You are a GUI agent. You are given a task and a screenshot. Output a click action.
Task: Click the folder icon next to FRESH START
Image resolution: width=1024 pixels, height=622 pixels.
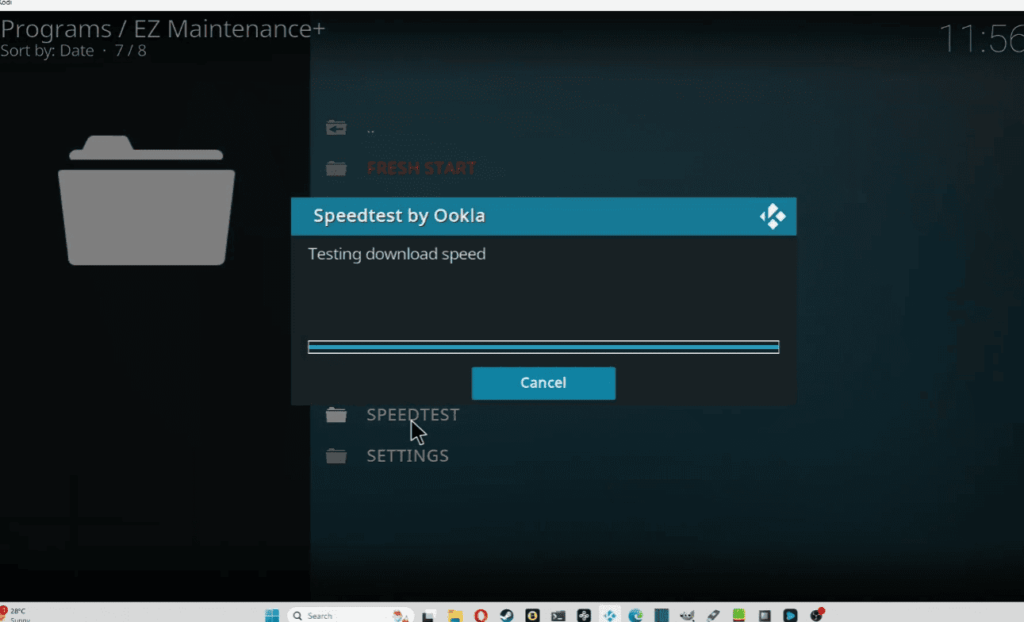point(336,168)
